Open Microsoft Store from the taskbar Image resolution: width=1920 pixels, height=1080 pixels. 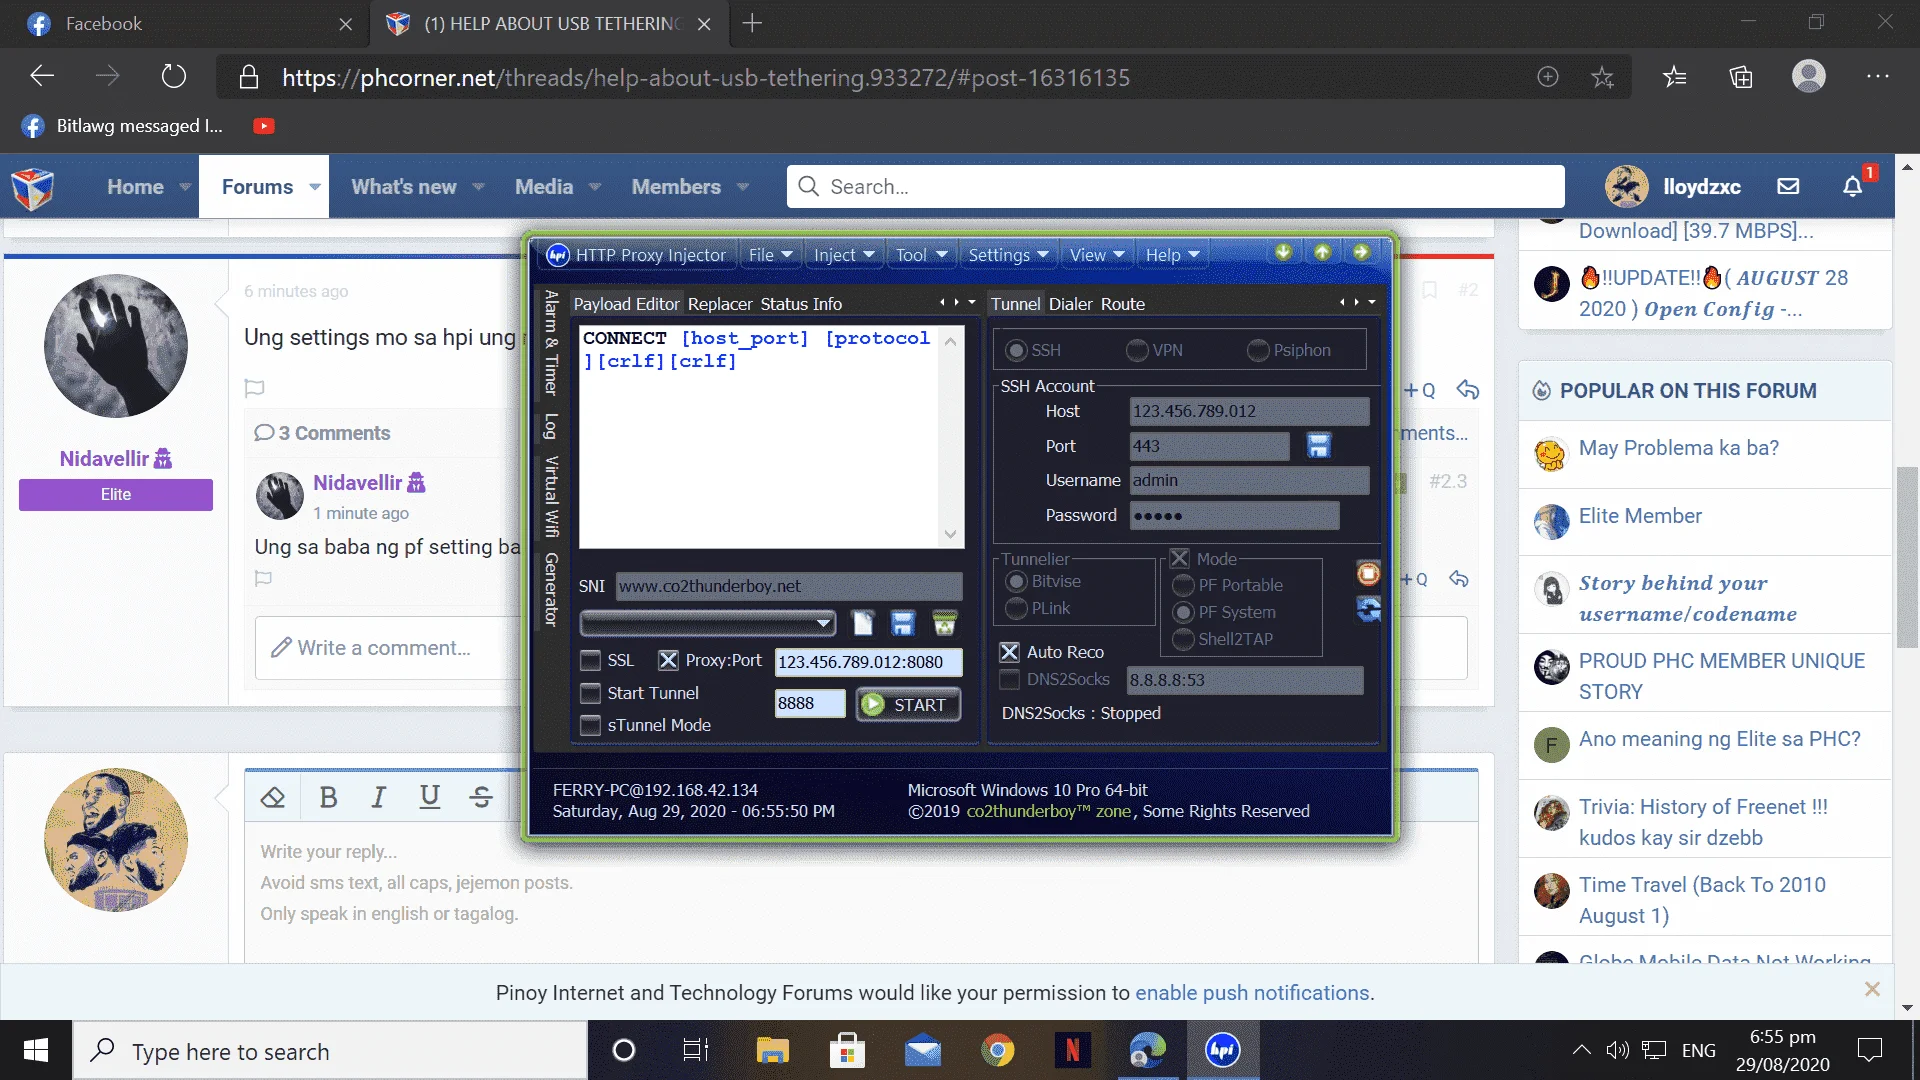[847, 1050]
